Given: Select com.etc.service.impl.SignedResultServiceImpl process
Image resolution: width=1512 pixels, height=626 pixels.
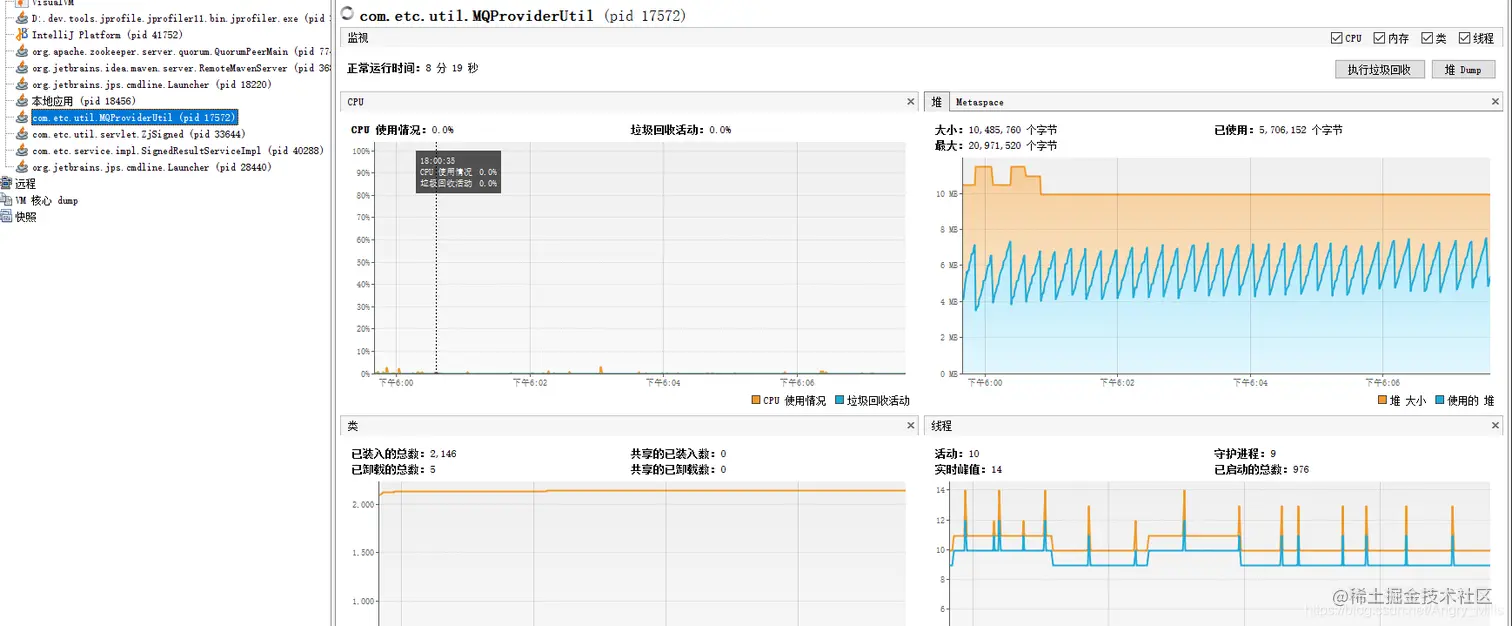Looking at the screenshot, I should click(178, 150).
